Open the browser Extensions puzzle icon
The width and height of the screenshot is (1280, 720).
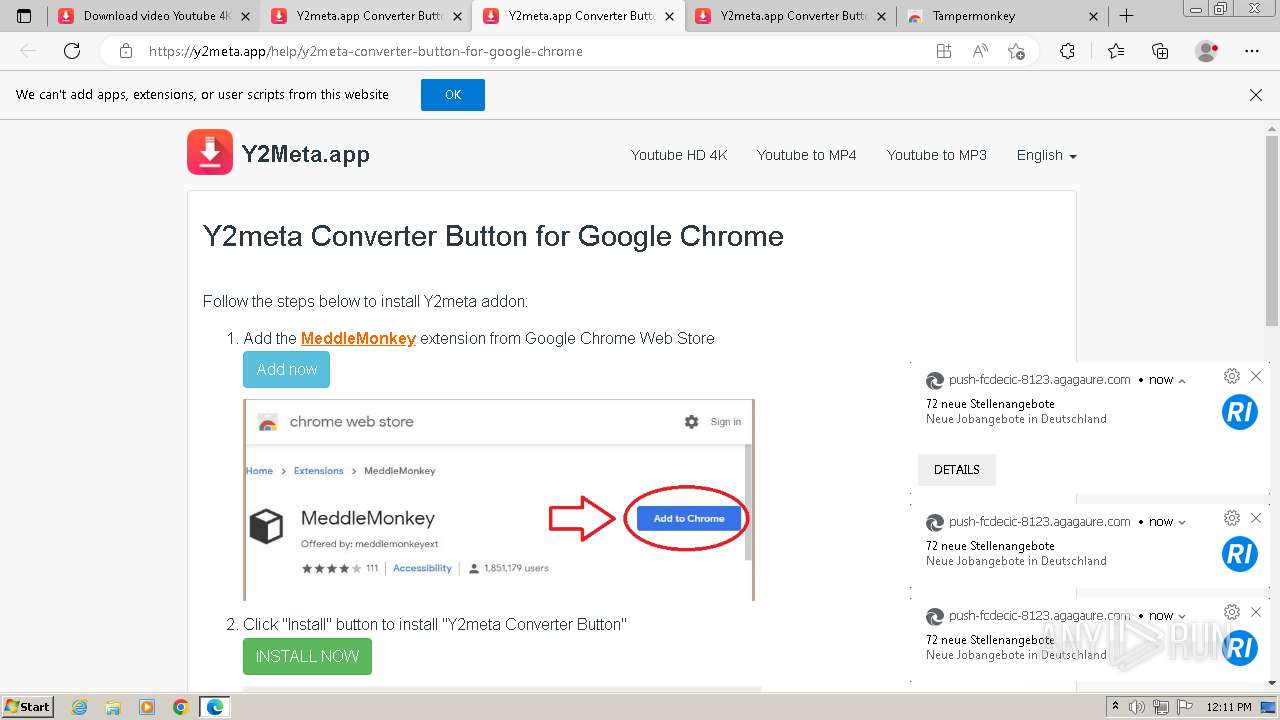[1067, 51]
